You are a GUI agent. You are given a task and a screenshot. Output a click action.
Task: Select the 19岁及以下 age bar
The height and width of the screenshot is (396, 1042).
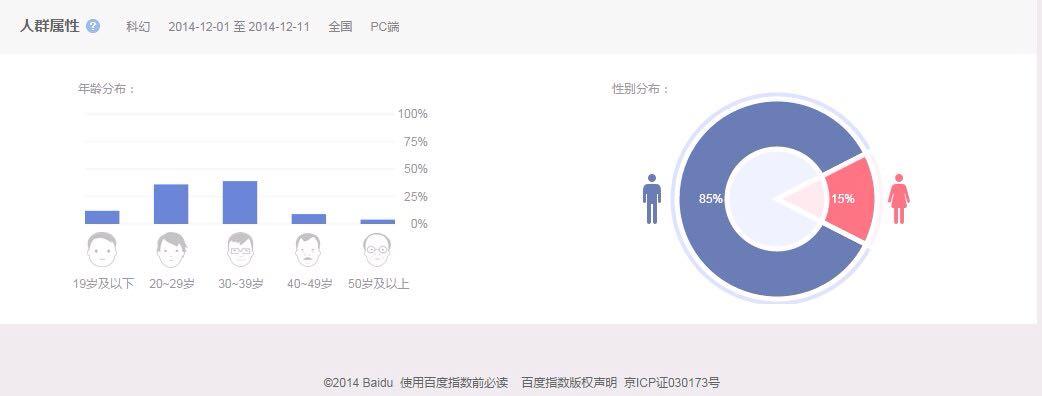tap(102, 217)
